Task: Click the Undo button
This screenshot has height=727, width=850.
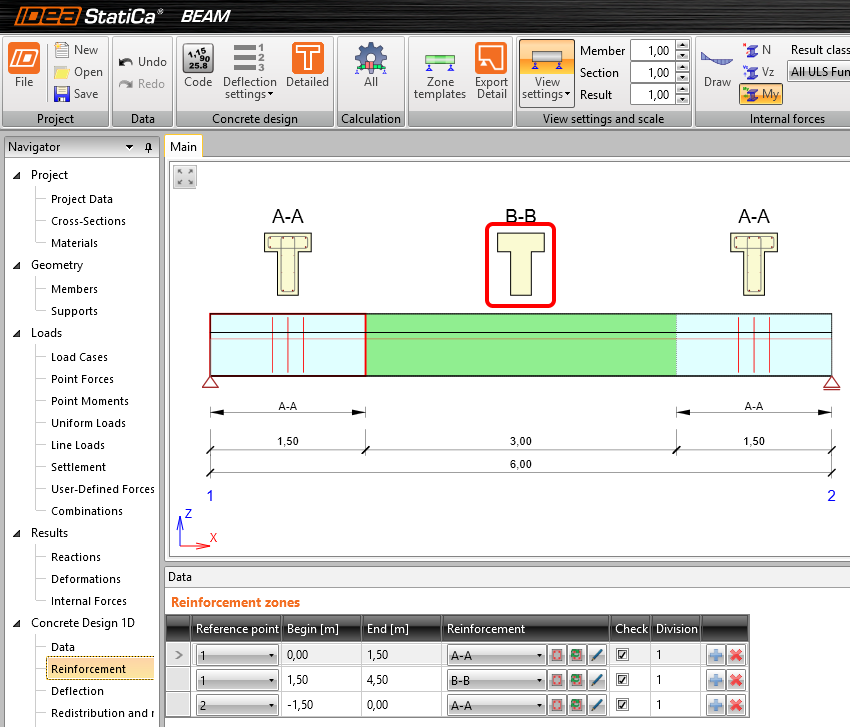Action: [x=142, y=61]
